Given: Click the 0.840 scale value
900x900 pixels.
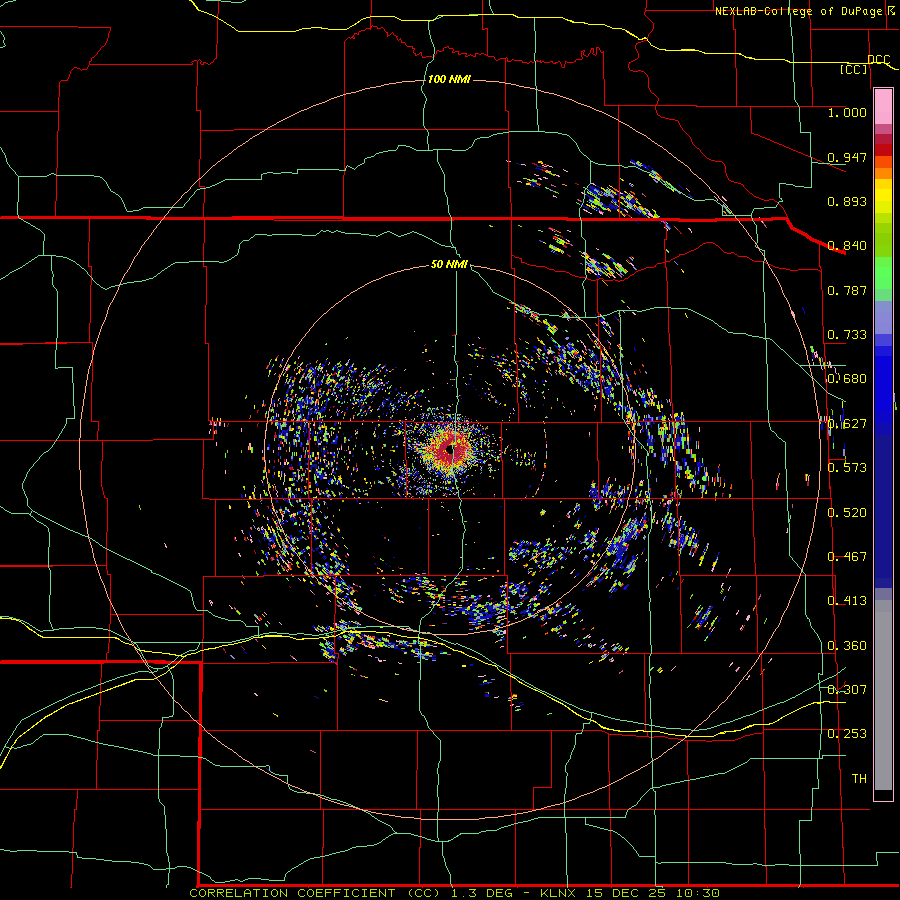Looking at the screenshot, I should point(847,245).
